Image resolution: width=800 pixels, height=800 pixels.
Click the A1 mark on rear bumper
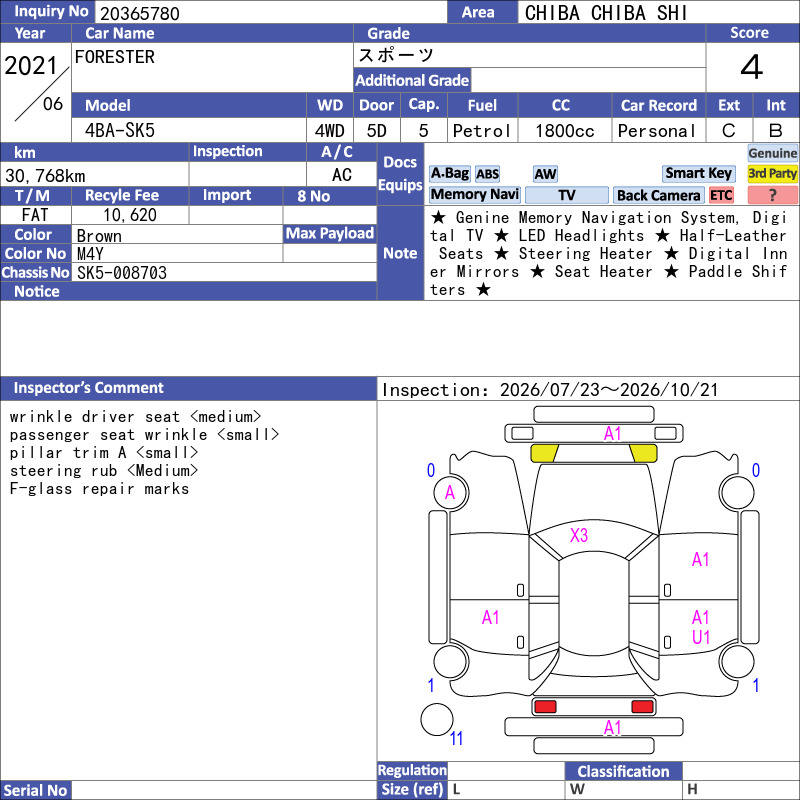tap(612, 728)
